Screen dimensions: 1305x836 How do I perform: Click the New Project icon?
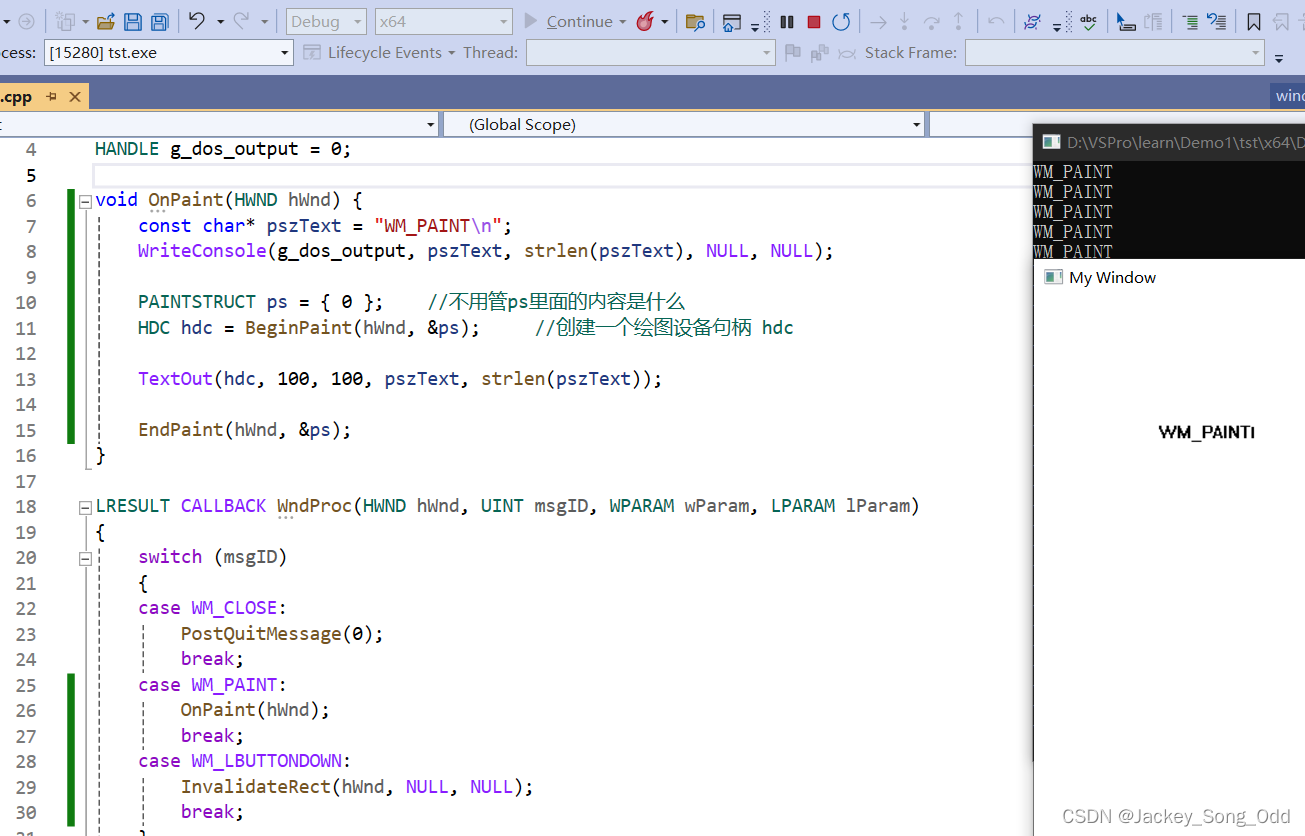(x=66, y=21)
